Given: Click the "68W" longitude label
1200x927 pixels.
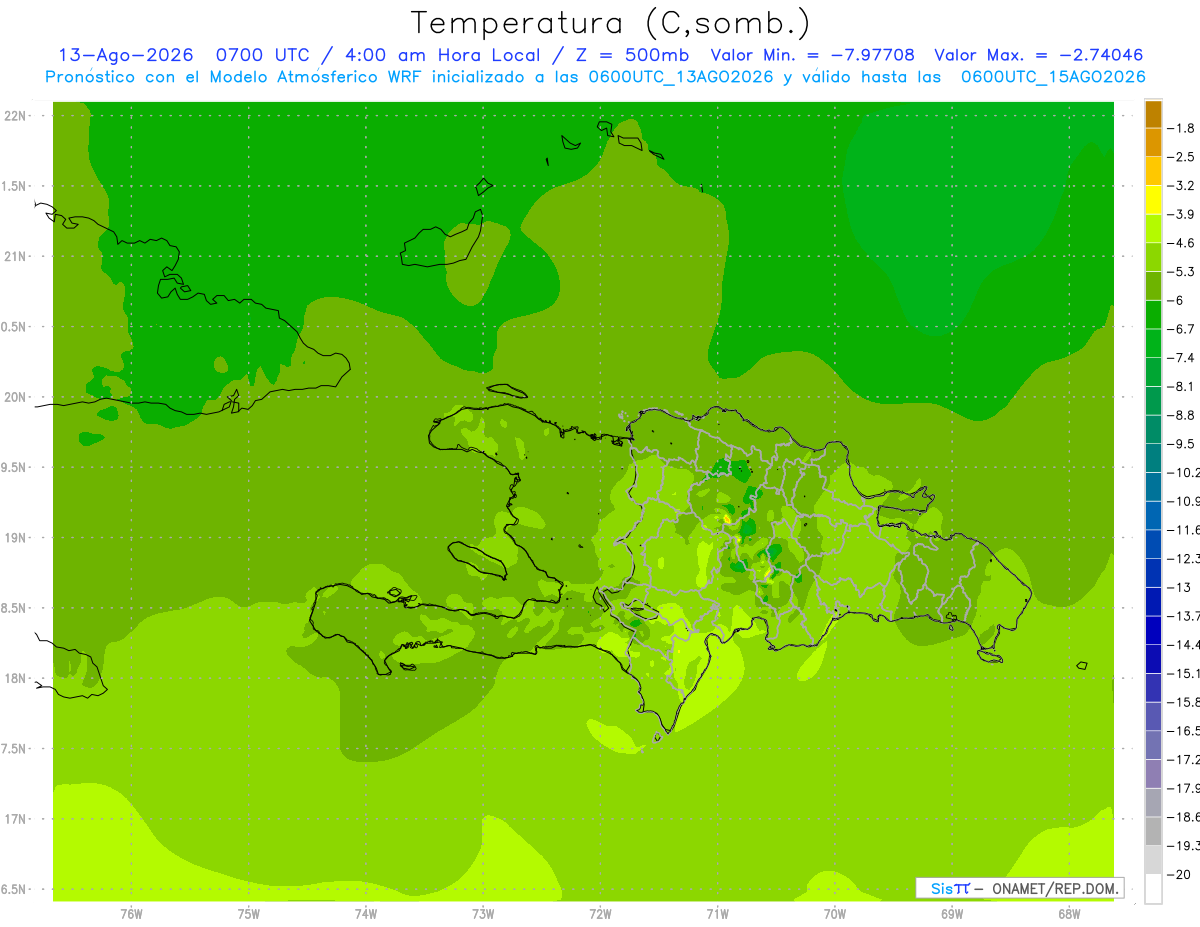Looking at the screenshot, I should coord(1068,914).
